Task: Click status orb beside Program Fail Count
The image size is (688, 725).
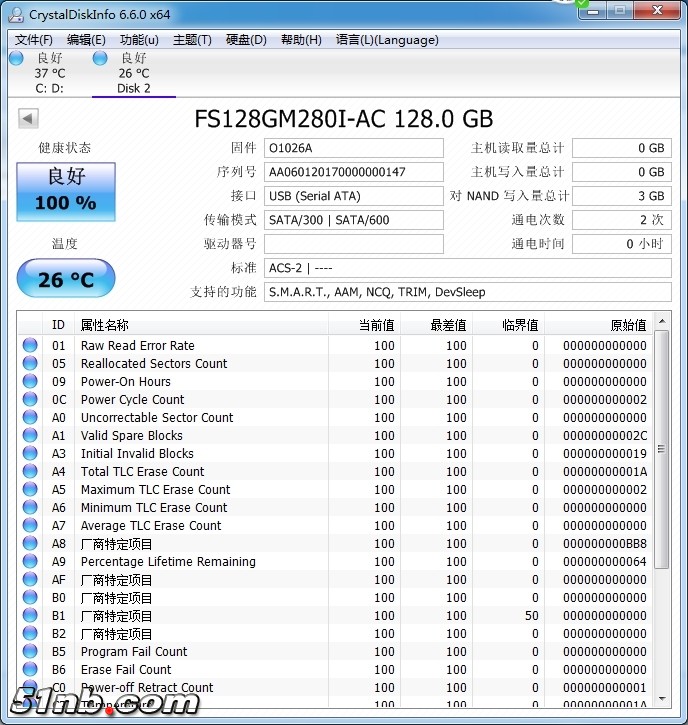Action: pos(30,652)
